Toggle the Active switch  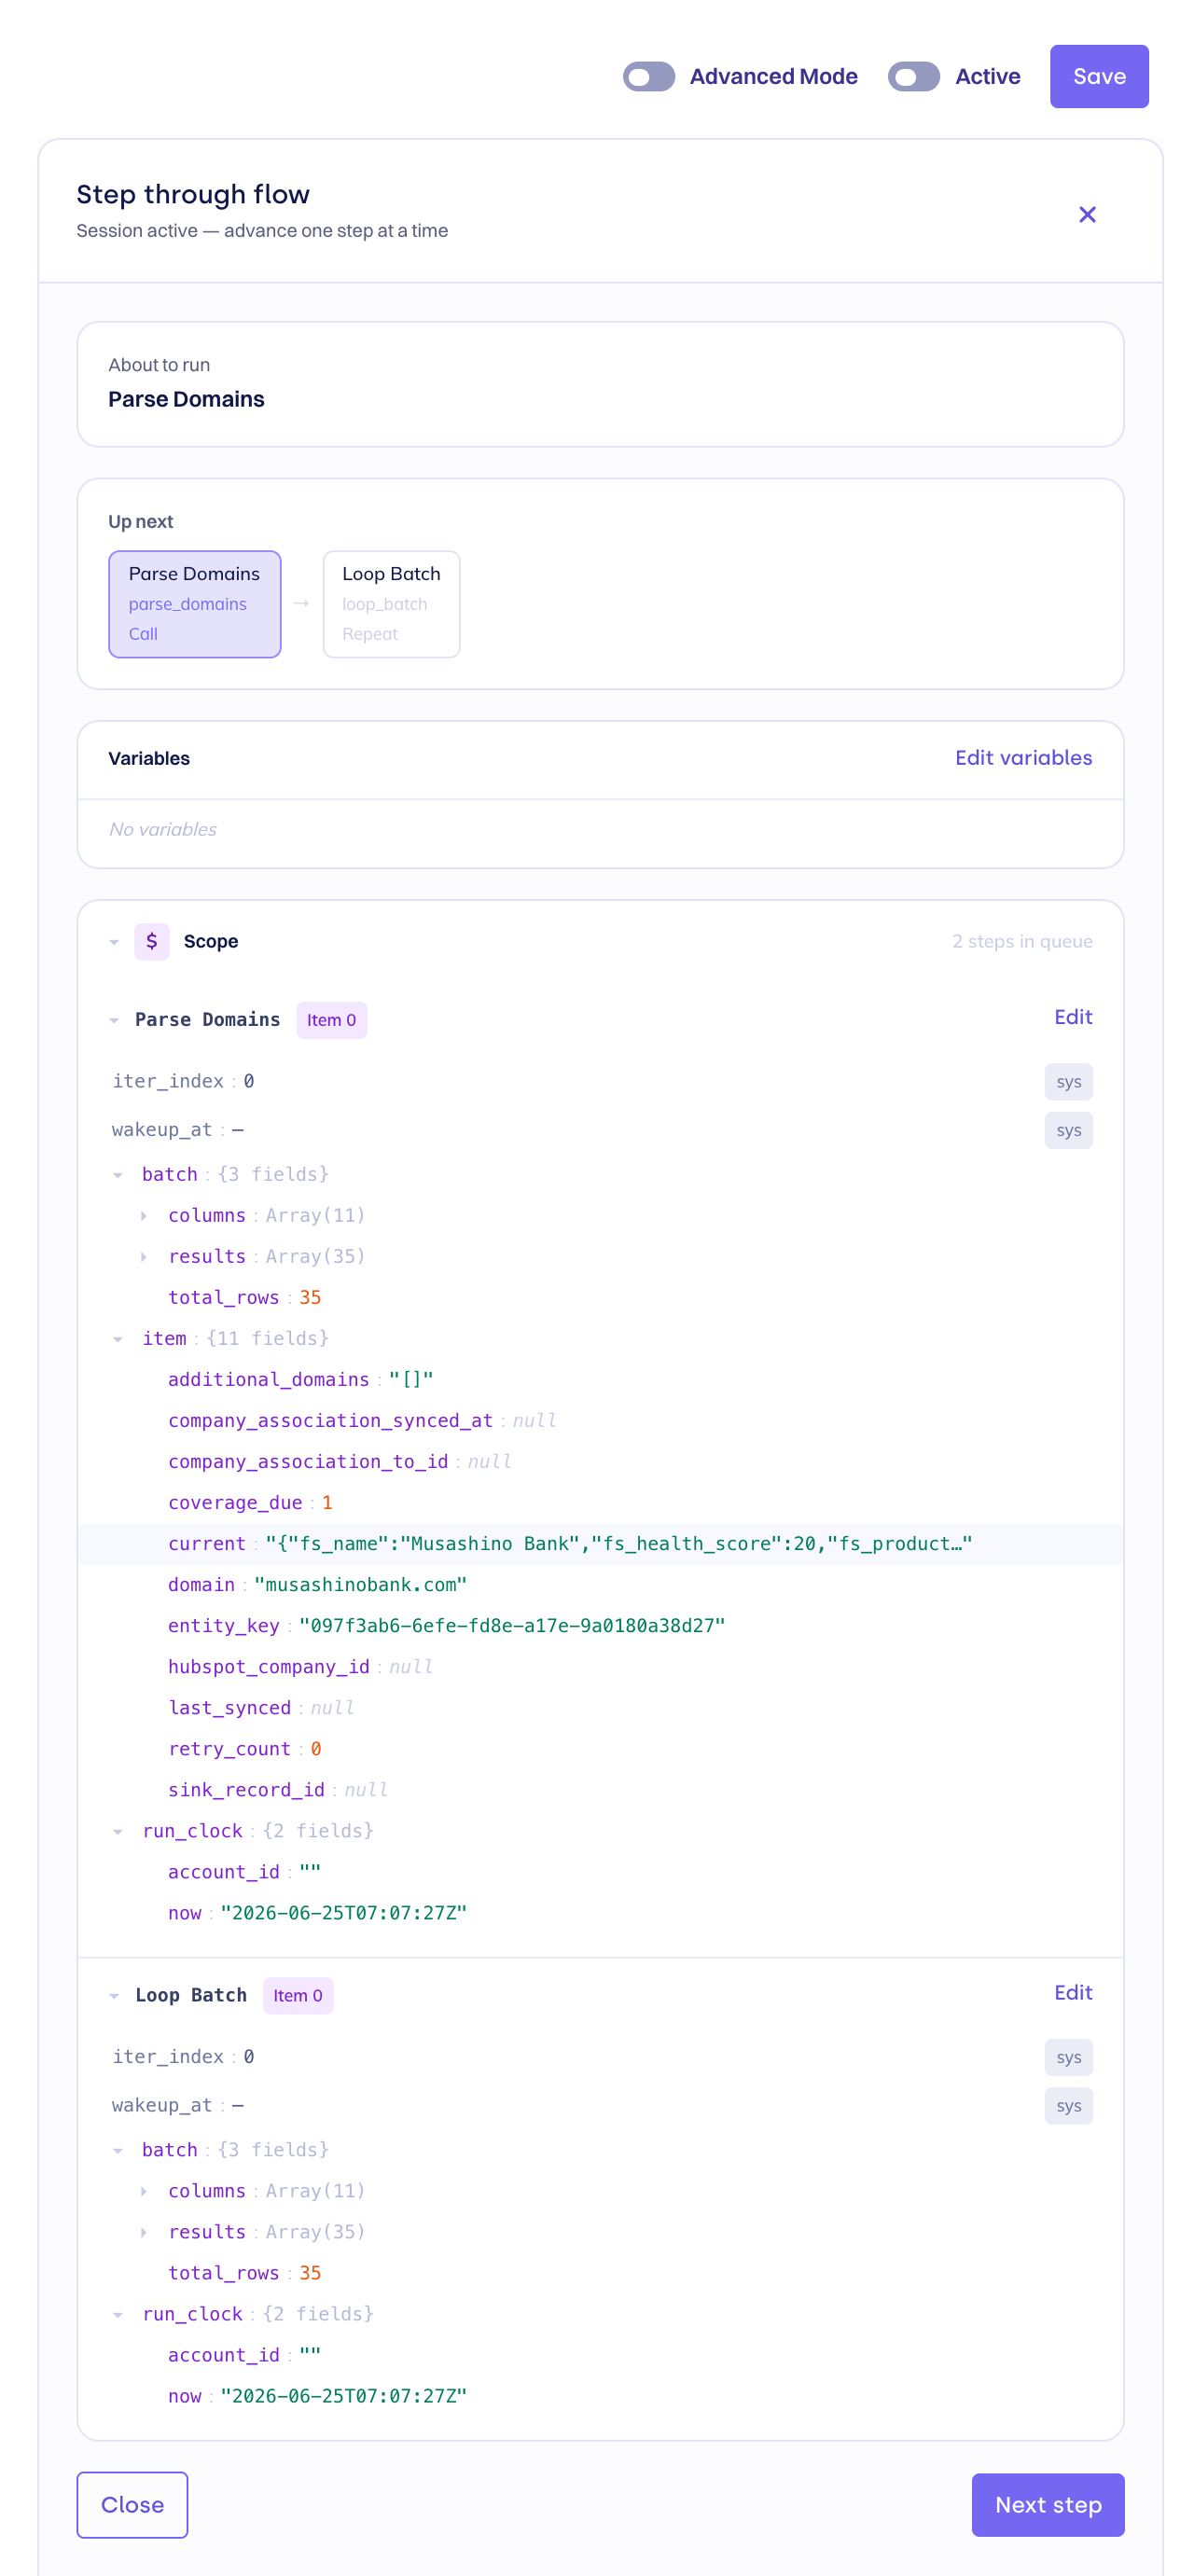tap(913, 77)
